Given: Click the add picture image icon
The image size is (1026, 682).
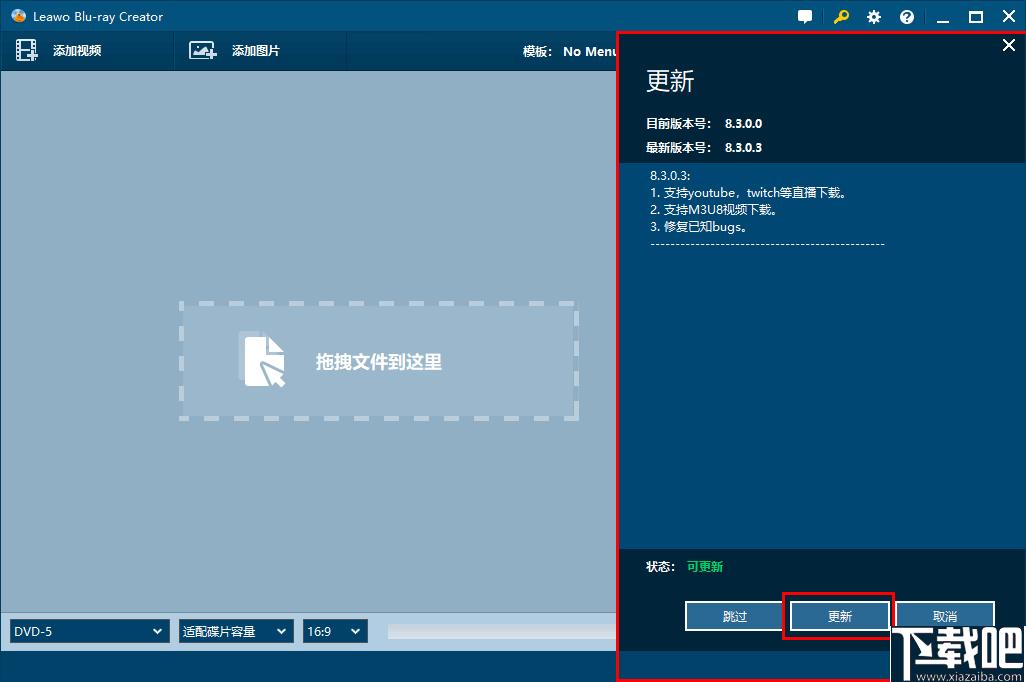Looking at the screenshot, I should coord(202,50).
